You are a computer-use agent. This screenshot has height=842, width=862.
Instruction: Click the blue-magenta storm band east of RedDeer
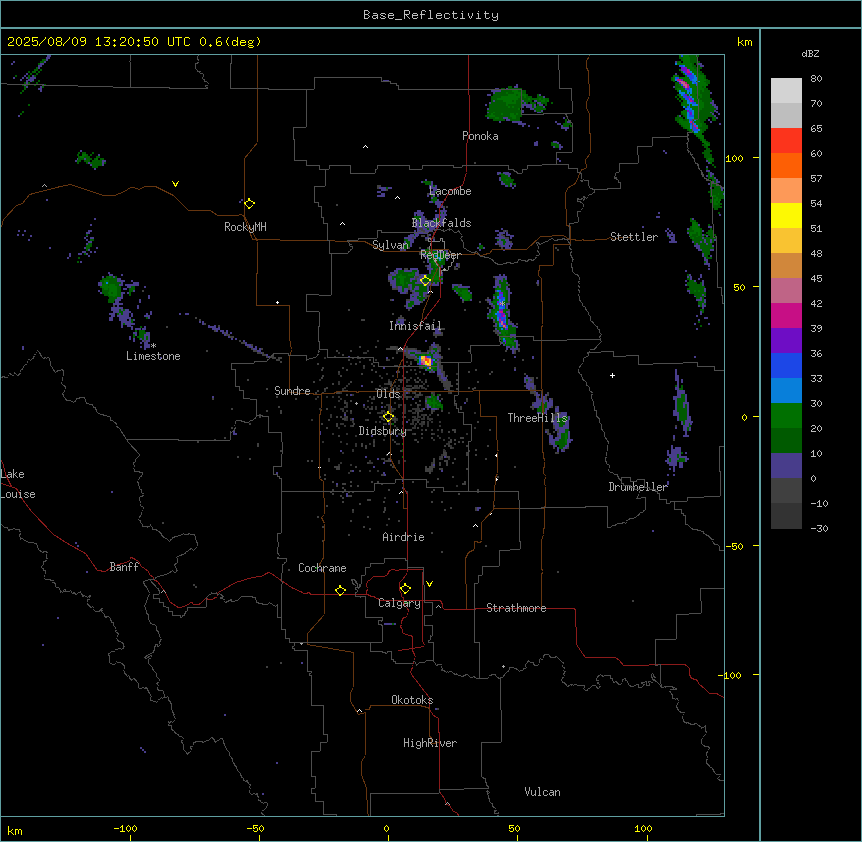coord(501,312)
